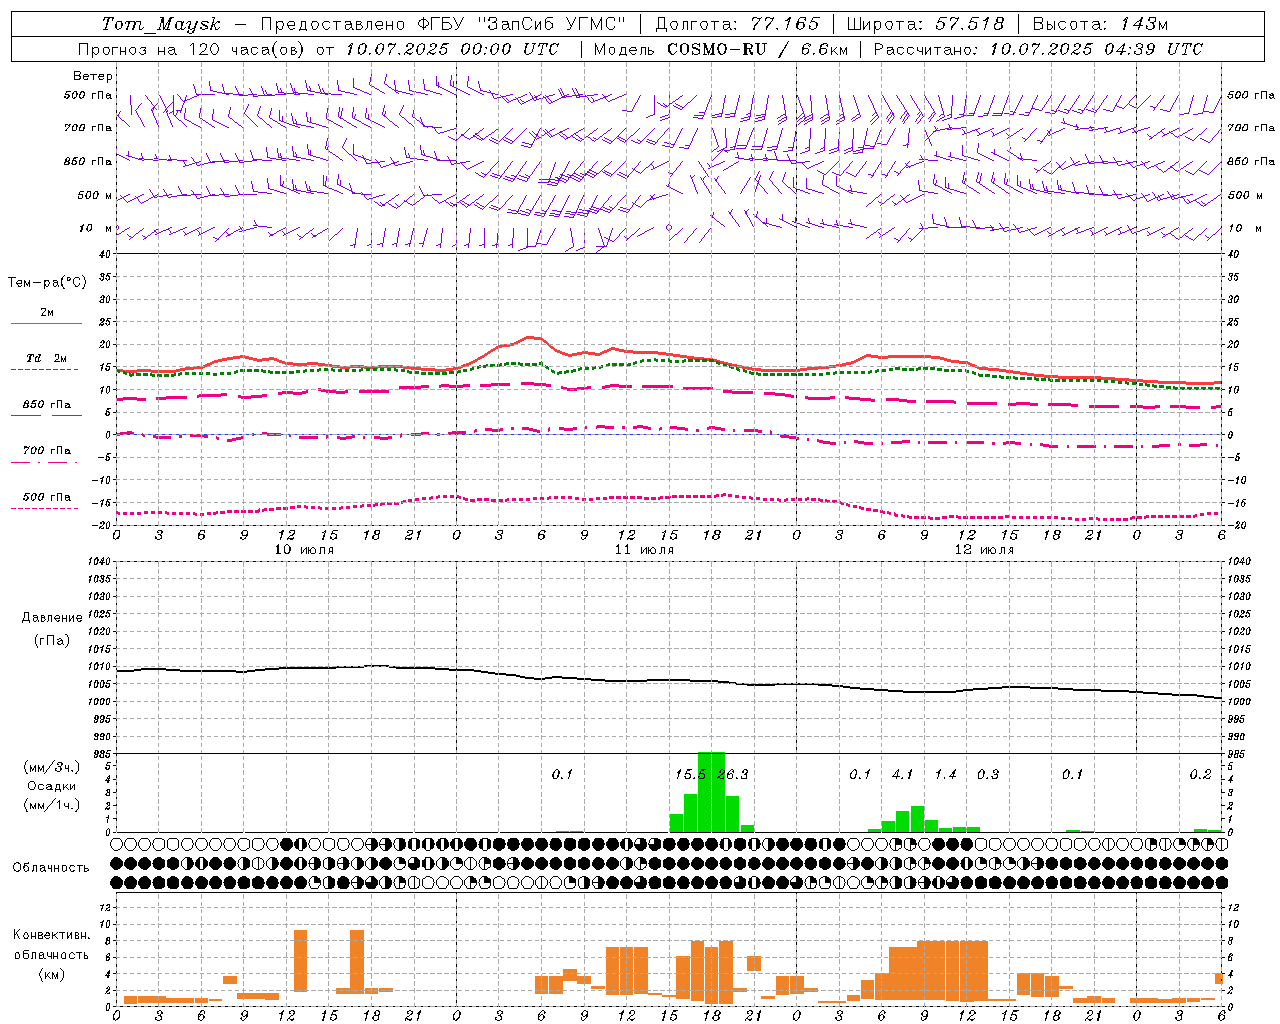This screenshot has height=1024, width=1280.
Task: Click precipitation value 26.3
Action: coord(732,775)
